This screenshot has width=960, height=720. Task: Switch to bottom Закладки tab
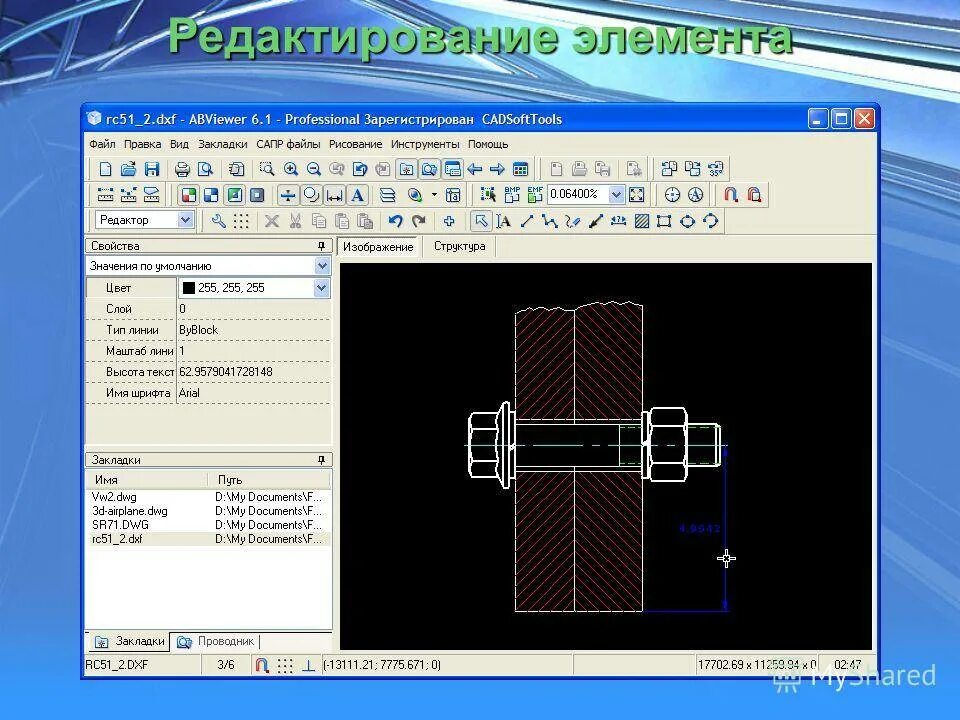tap(130, 642)
